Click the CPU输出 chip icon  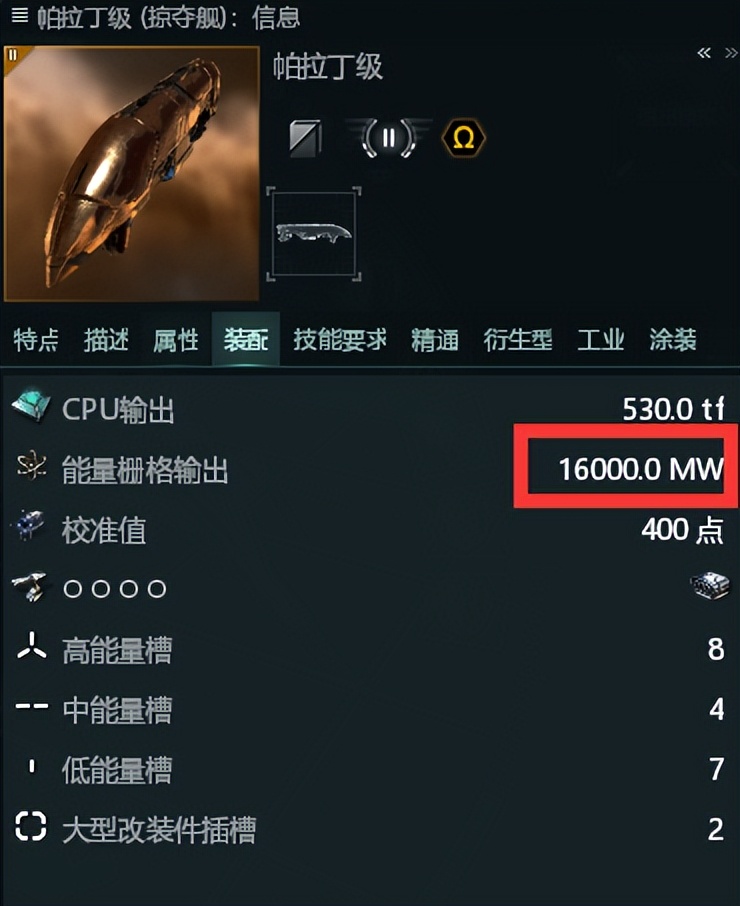[31, 407]
